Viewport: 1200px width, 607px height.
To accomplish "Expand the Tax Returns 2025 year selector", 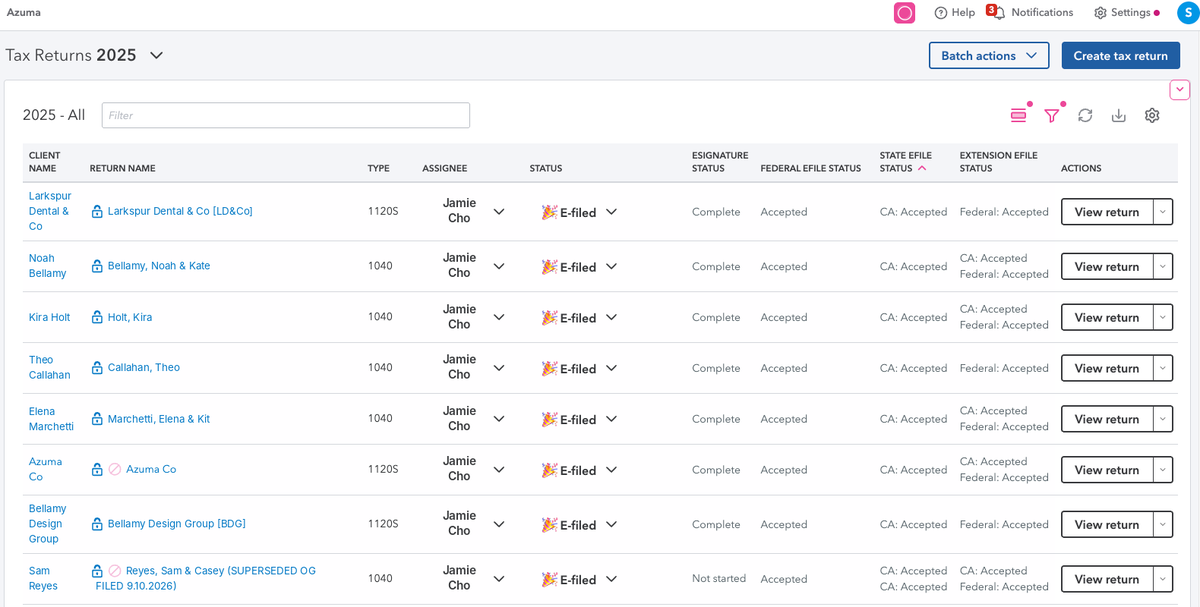I will (156, 56).
